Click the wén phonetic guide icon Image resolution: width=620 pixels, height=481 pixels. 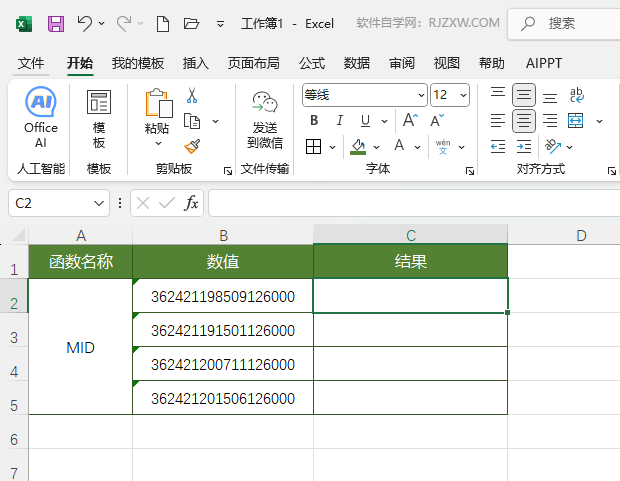[443, 147]
